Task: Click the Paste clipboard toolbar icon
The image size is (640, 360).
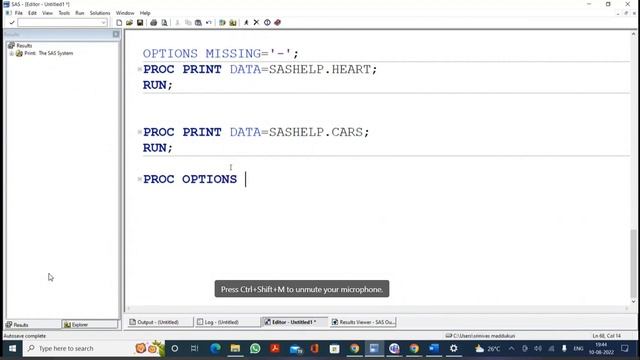Action: pos(198,22)
